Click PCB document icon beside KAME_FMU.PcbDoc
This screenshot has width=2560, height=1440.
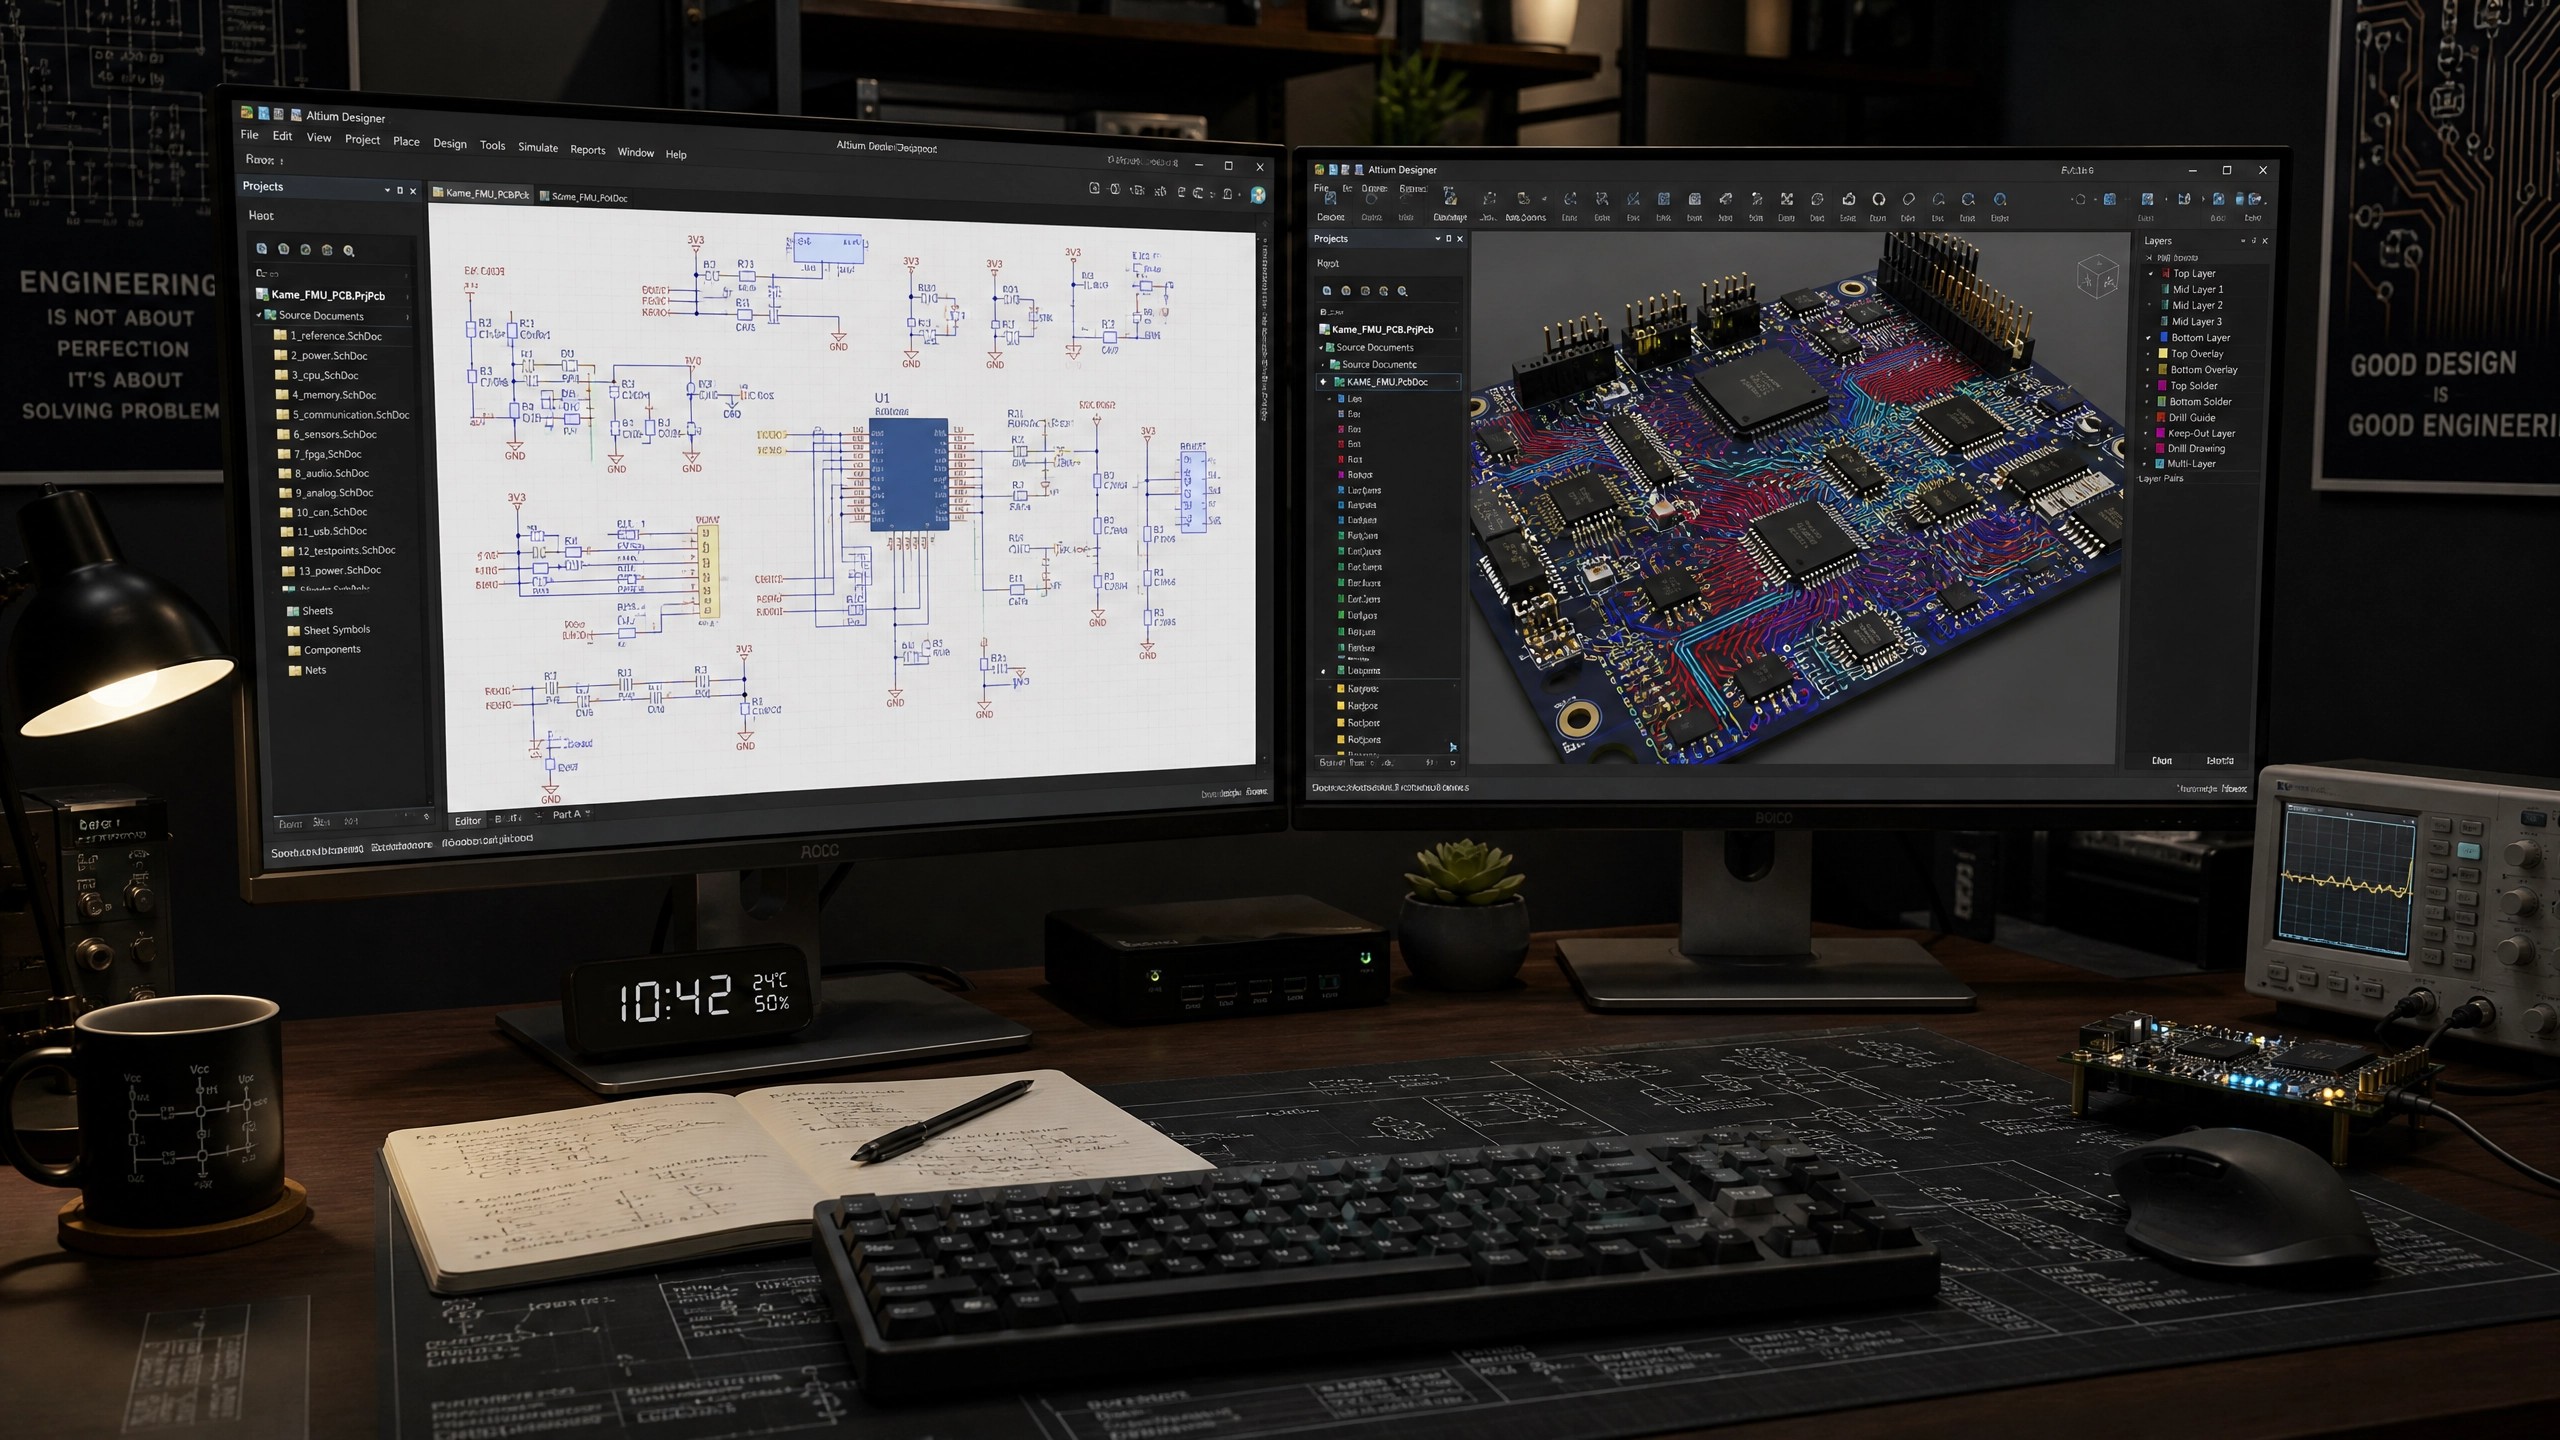[x=1339, y=382]
